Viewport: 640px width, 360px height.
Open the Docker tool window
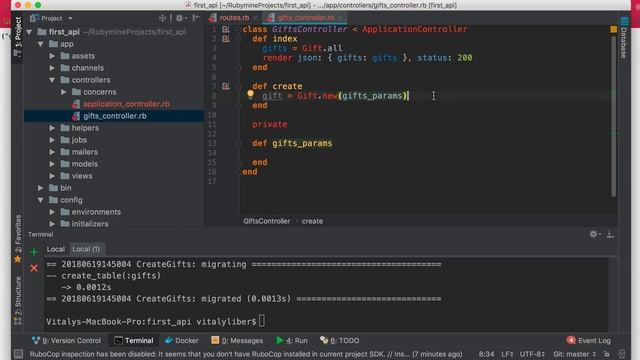182,340
